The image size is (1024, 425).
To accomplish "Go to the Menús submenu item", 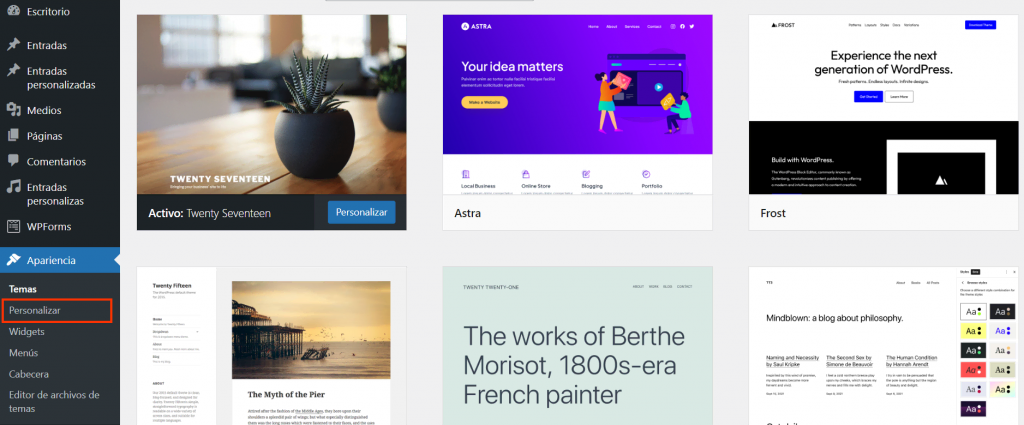I will click(24, 353).
